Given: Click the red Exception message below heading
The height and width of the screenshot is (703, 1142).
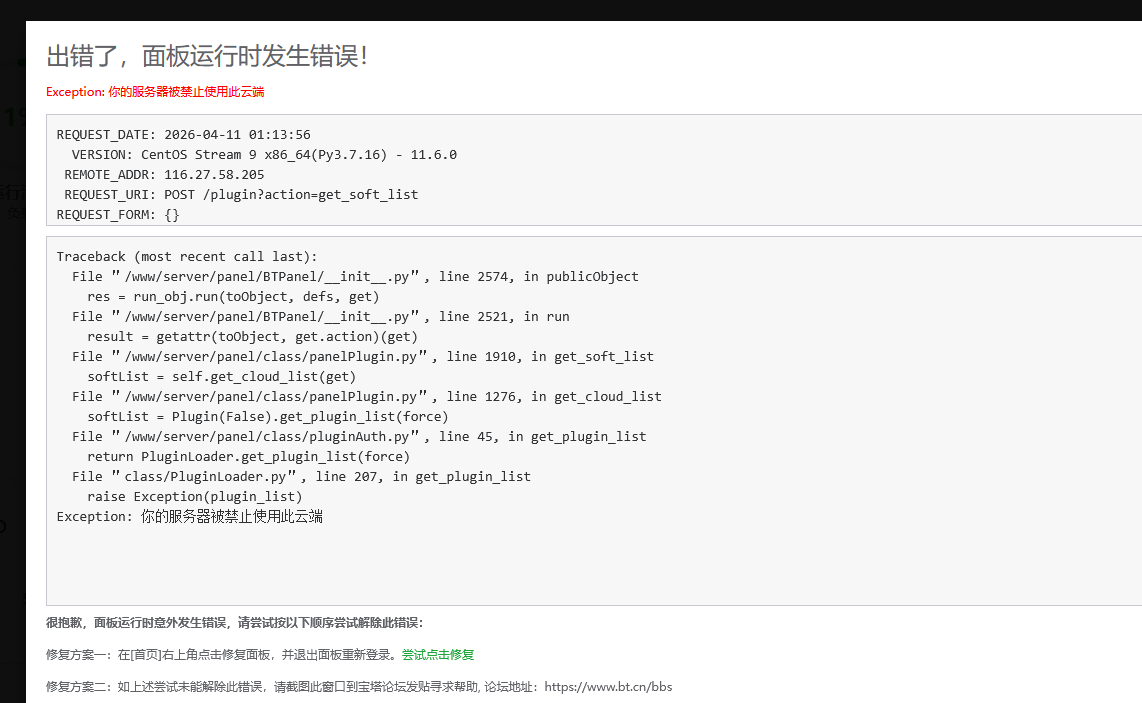Looking at the screenshot, I should 155,92.
